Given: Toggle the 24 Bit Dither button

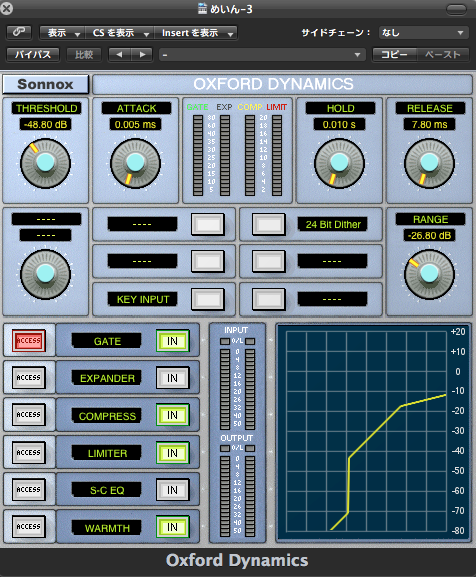Looking at the screenshot, I should [269, 224].
